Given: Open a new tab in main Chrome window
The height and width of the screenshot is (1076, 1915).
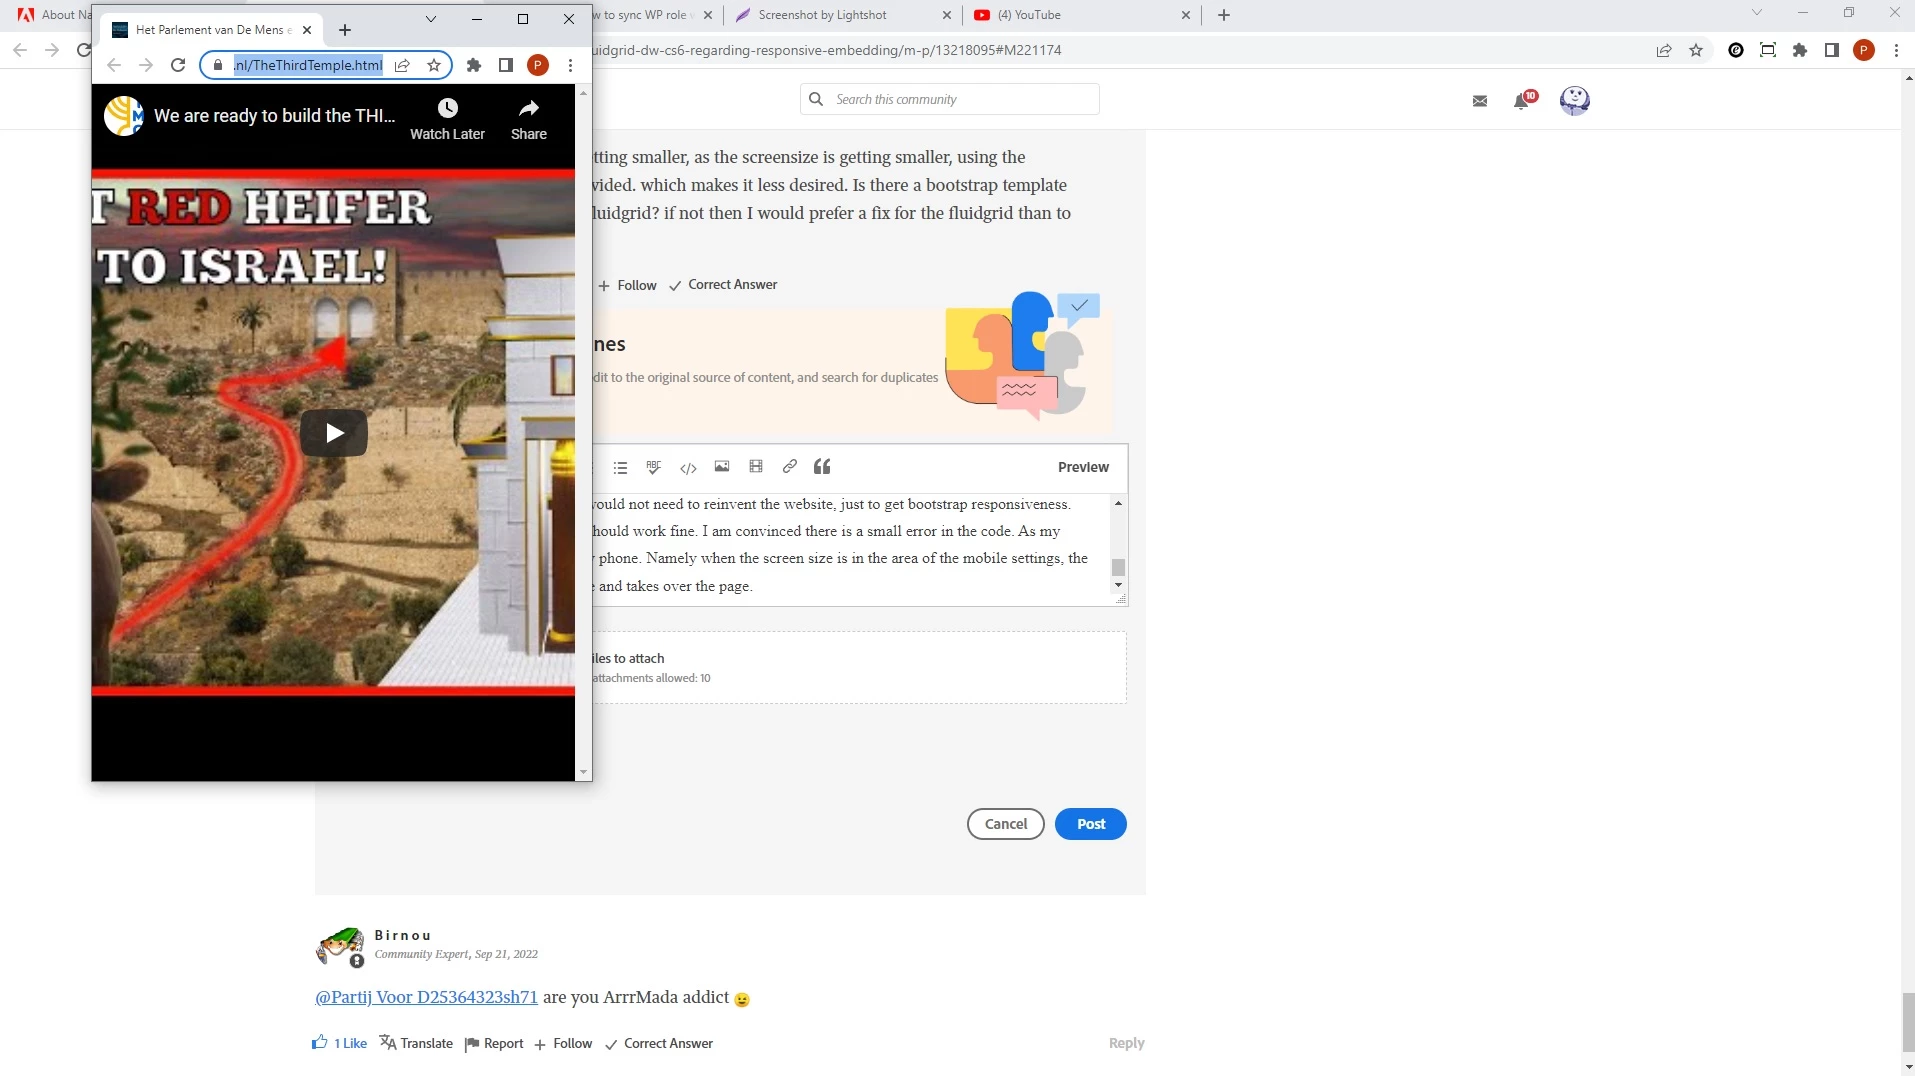Looking at the screenshot, I should point(1224,15).
